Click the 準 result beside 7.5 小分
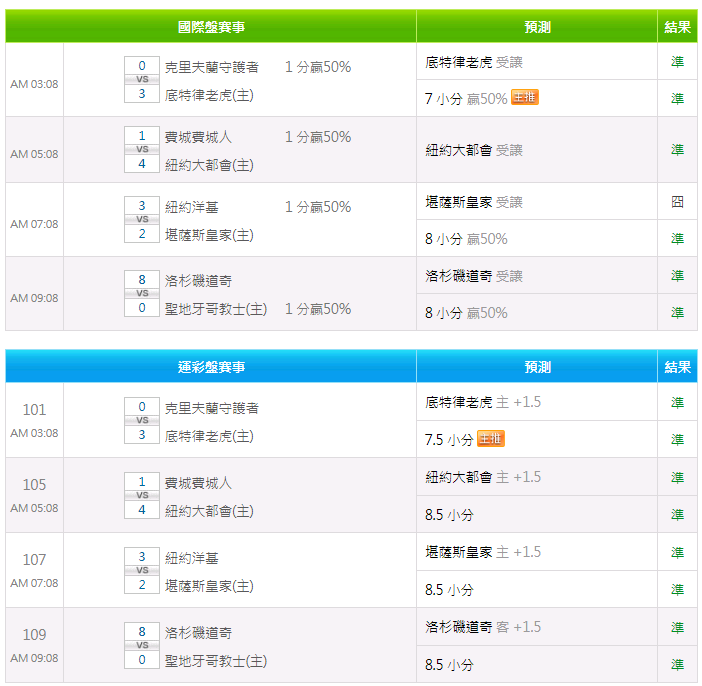 pyautogui.click(x=677, y=440)
